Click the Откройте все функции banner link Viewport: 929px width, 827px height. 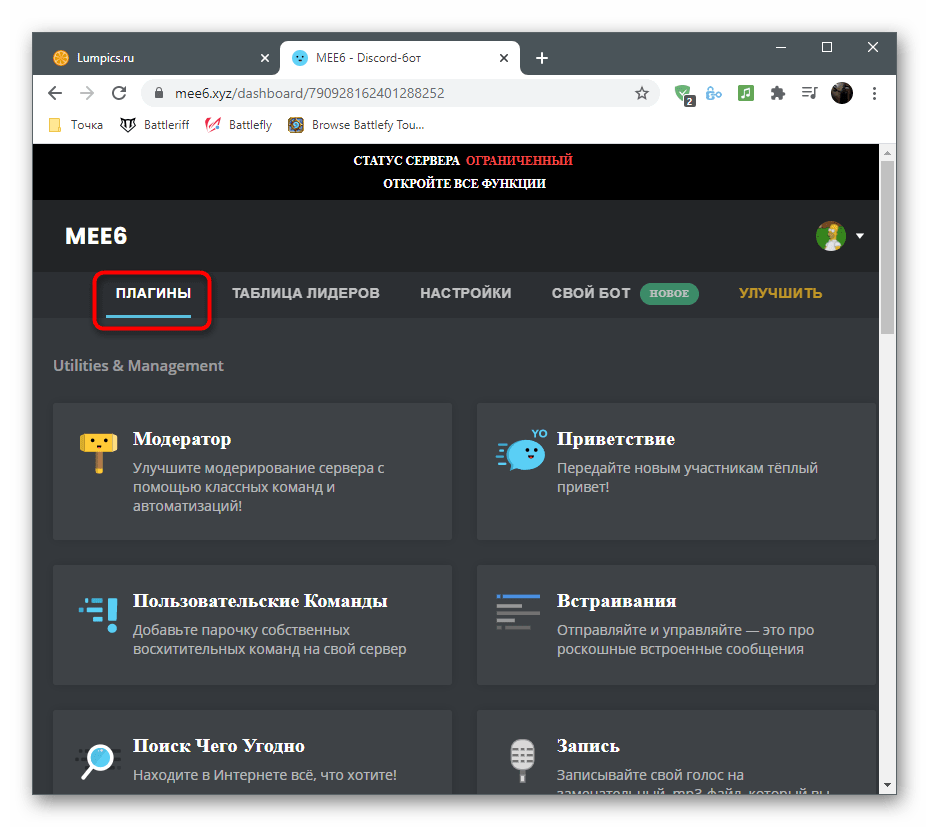(464, 184)
